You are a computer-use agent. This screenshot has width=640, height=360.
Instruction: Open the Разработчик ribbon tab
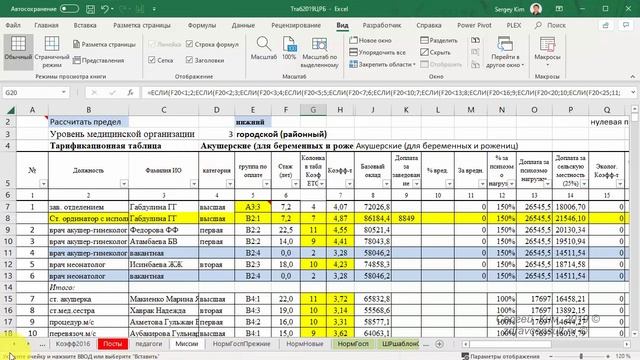(382, 25)
